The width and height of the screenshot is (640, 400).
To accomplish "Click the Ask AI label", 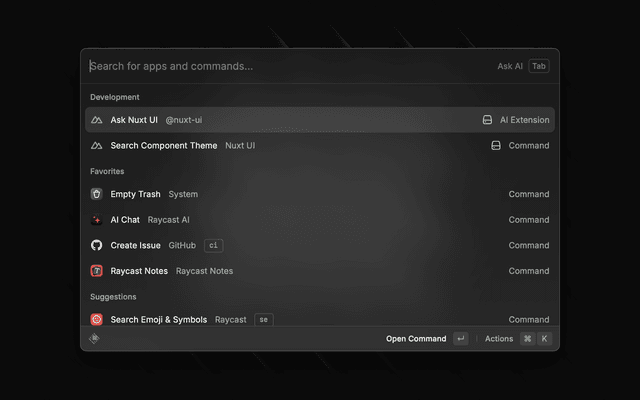I will [510, 66].
